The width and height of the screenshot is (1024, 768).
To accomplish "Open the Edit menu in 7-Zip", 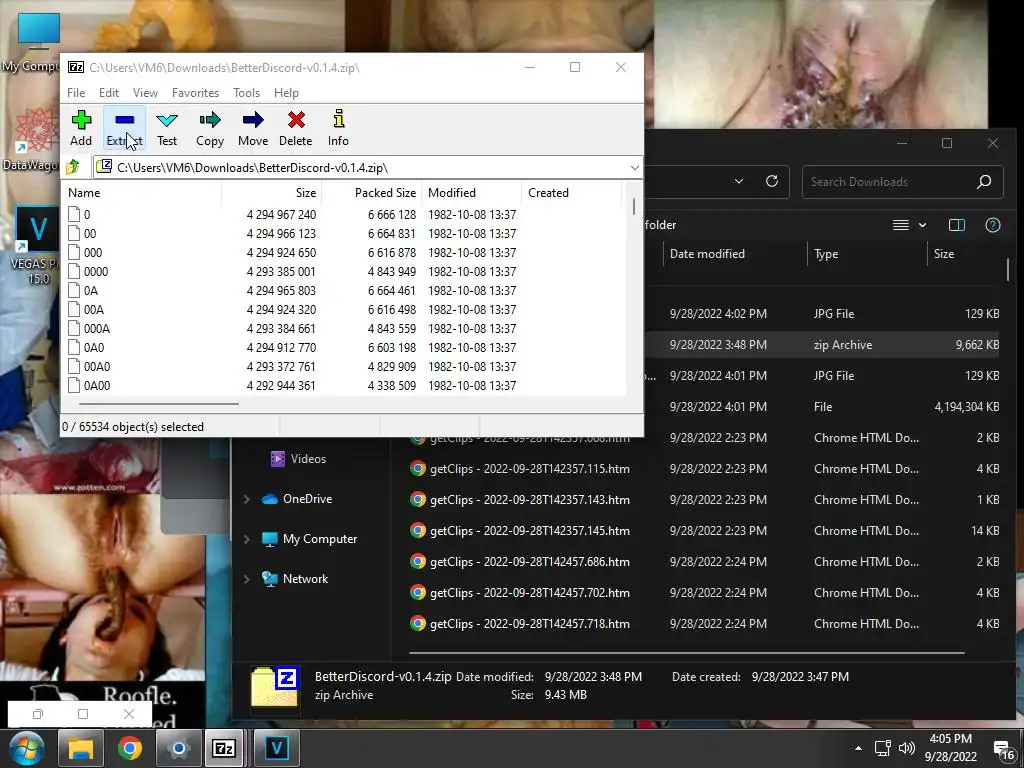I will [x=108, y=93].
